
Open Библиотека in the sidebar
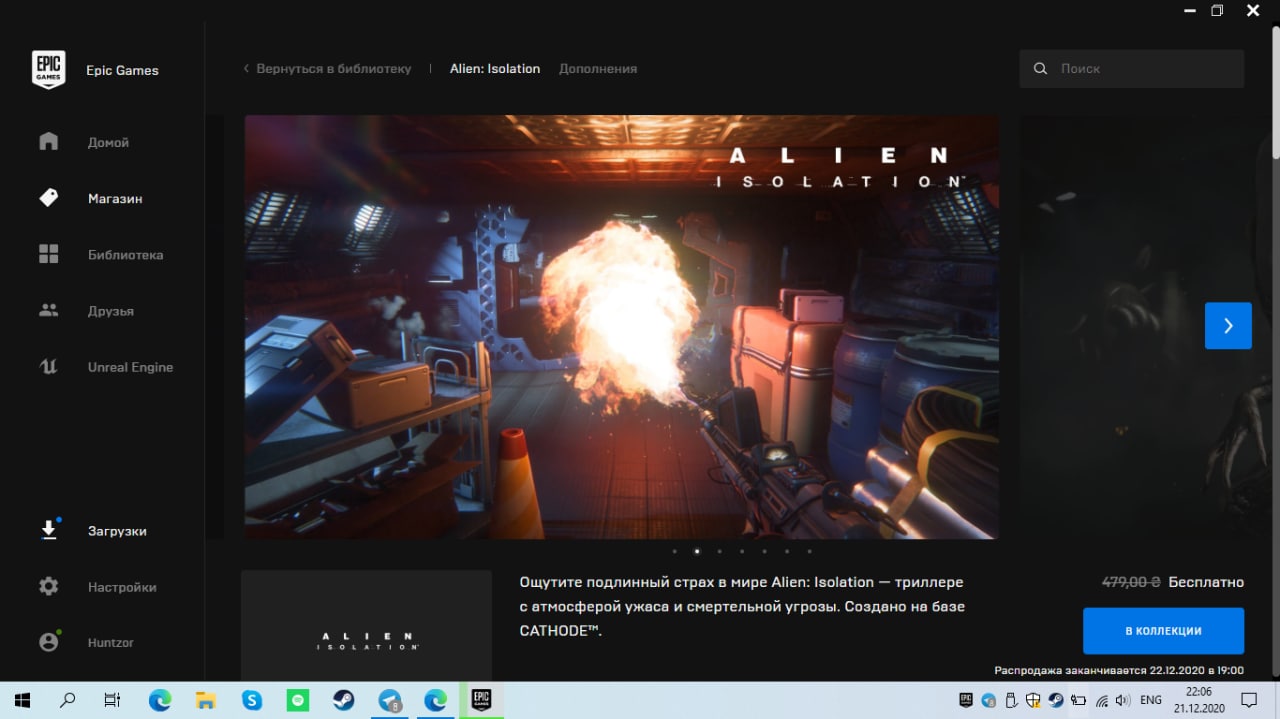[x=125, y=254]
